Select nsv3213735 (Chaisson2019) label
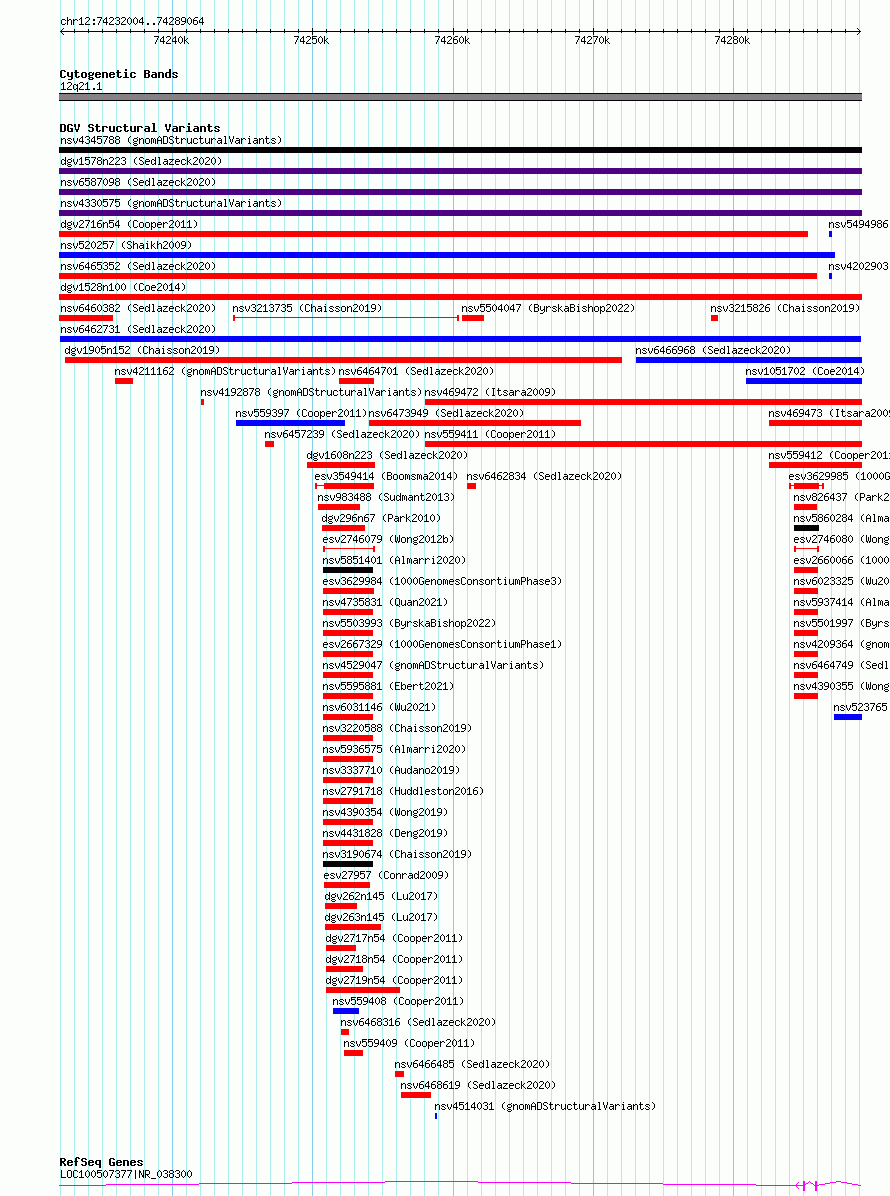The image size is (890, 1196). coord(307,308)
